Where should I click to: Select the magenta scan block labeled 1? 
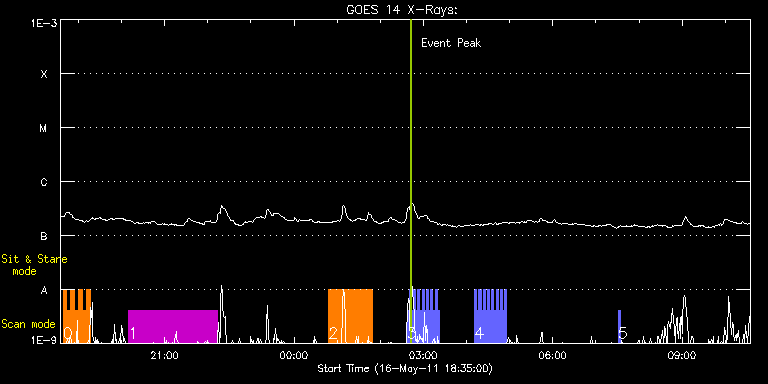(x=173, y=326)
